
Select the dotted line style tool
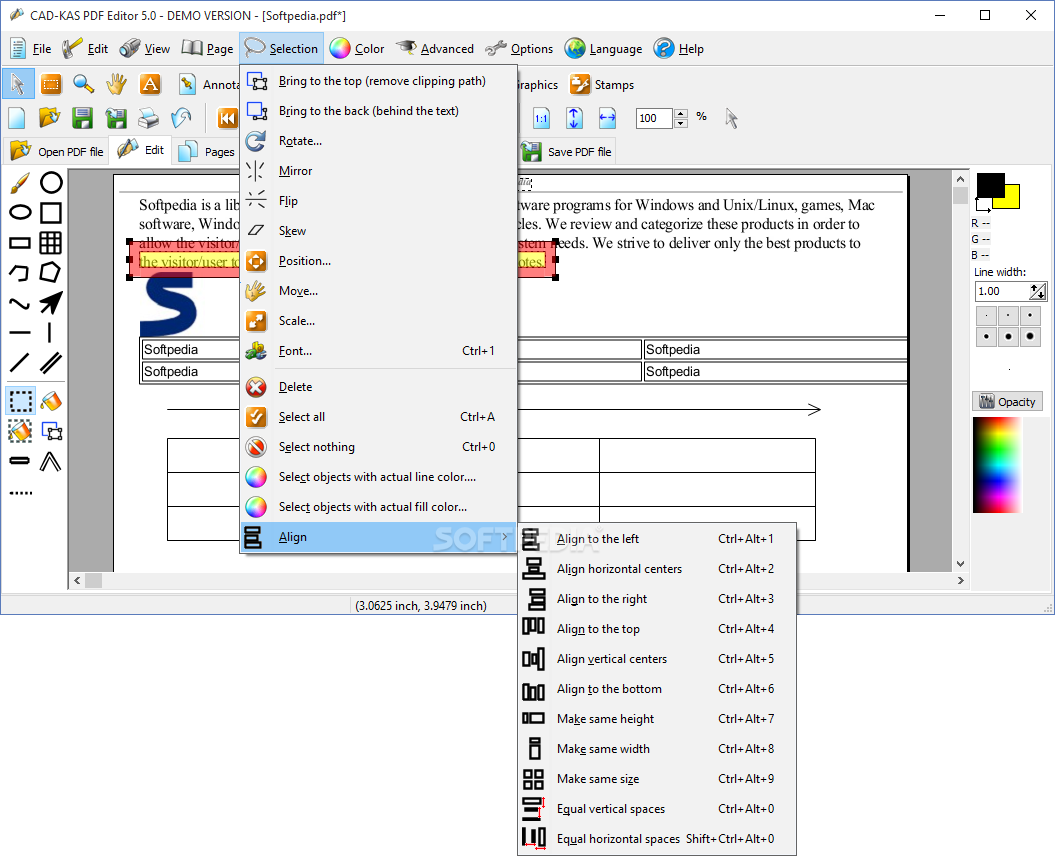pos(20,493)
